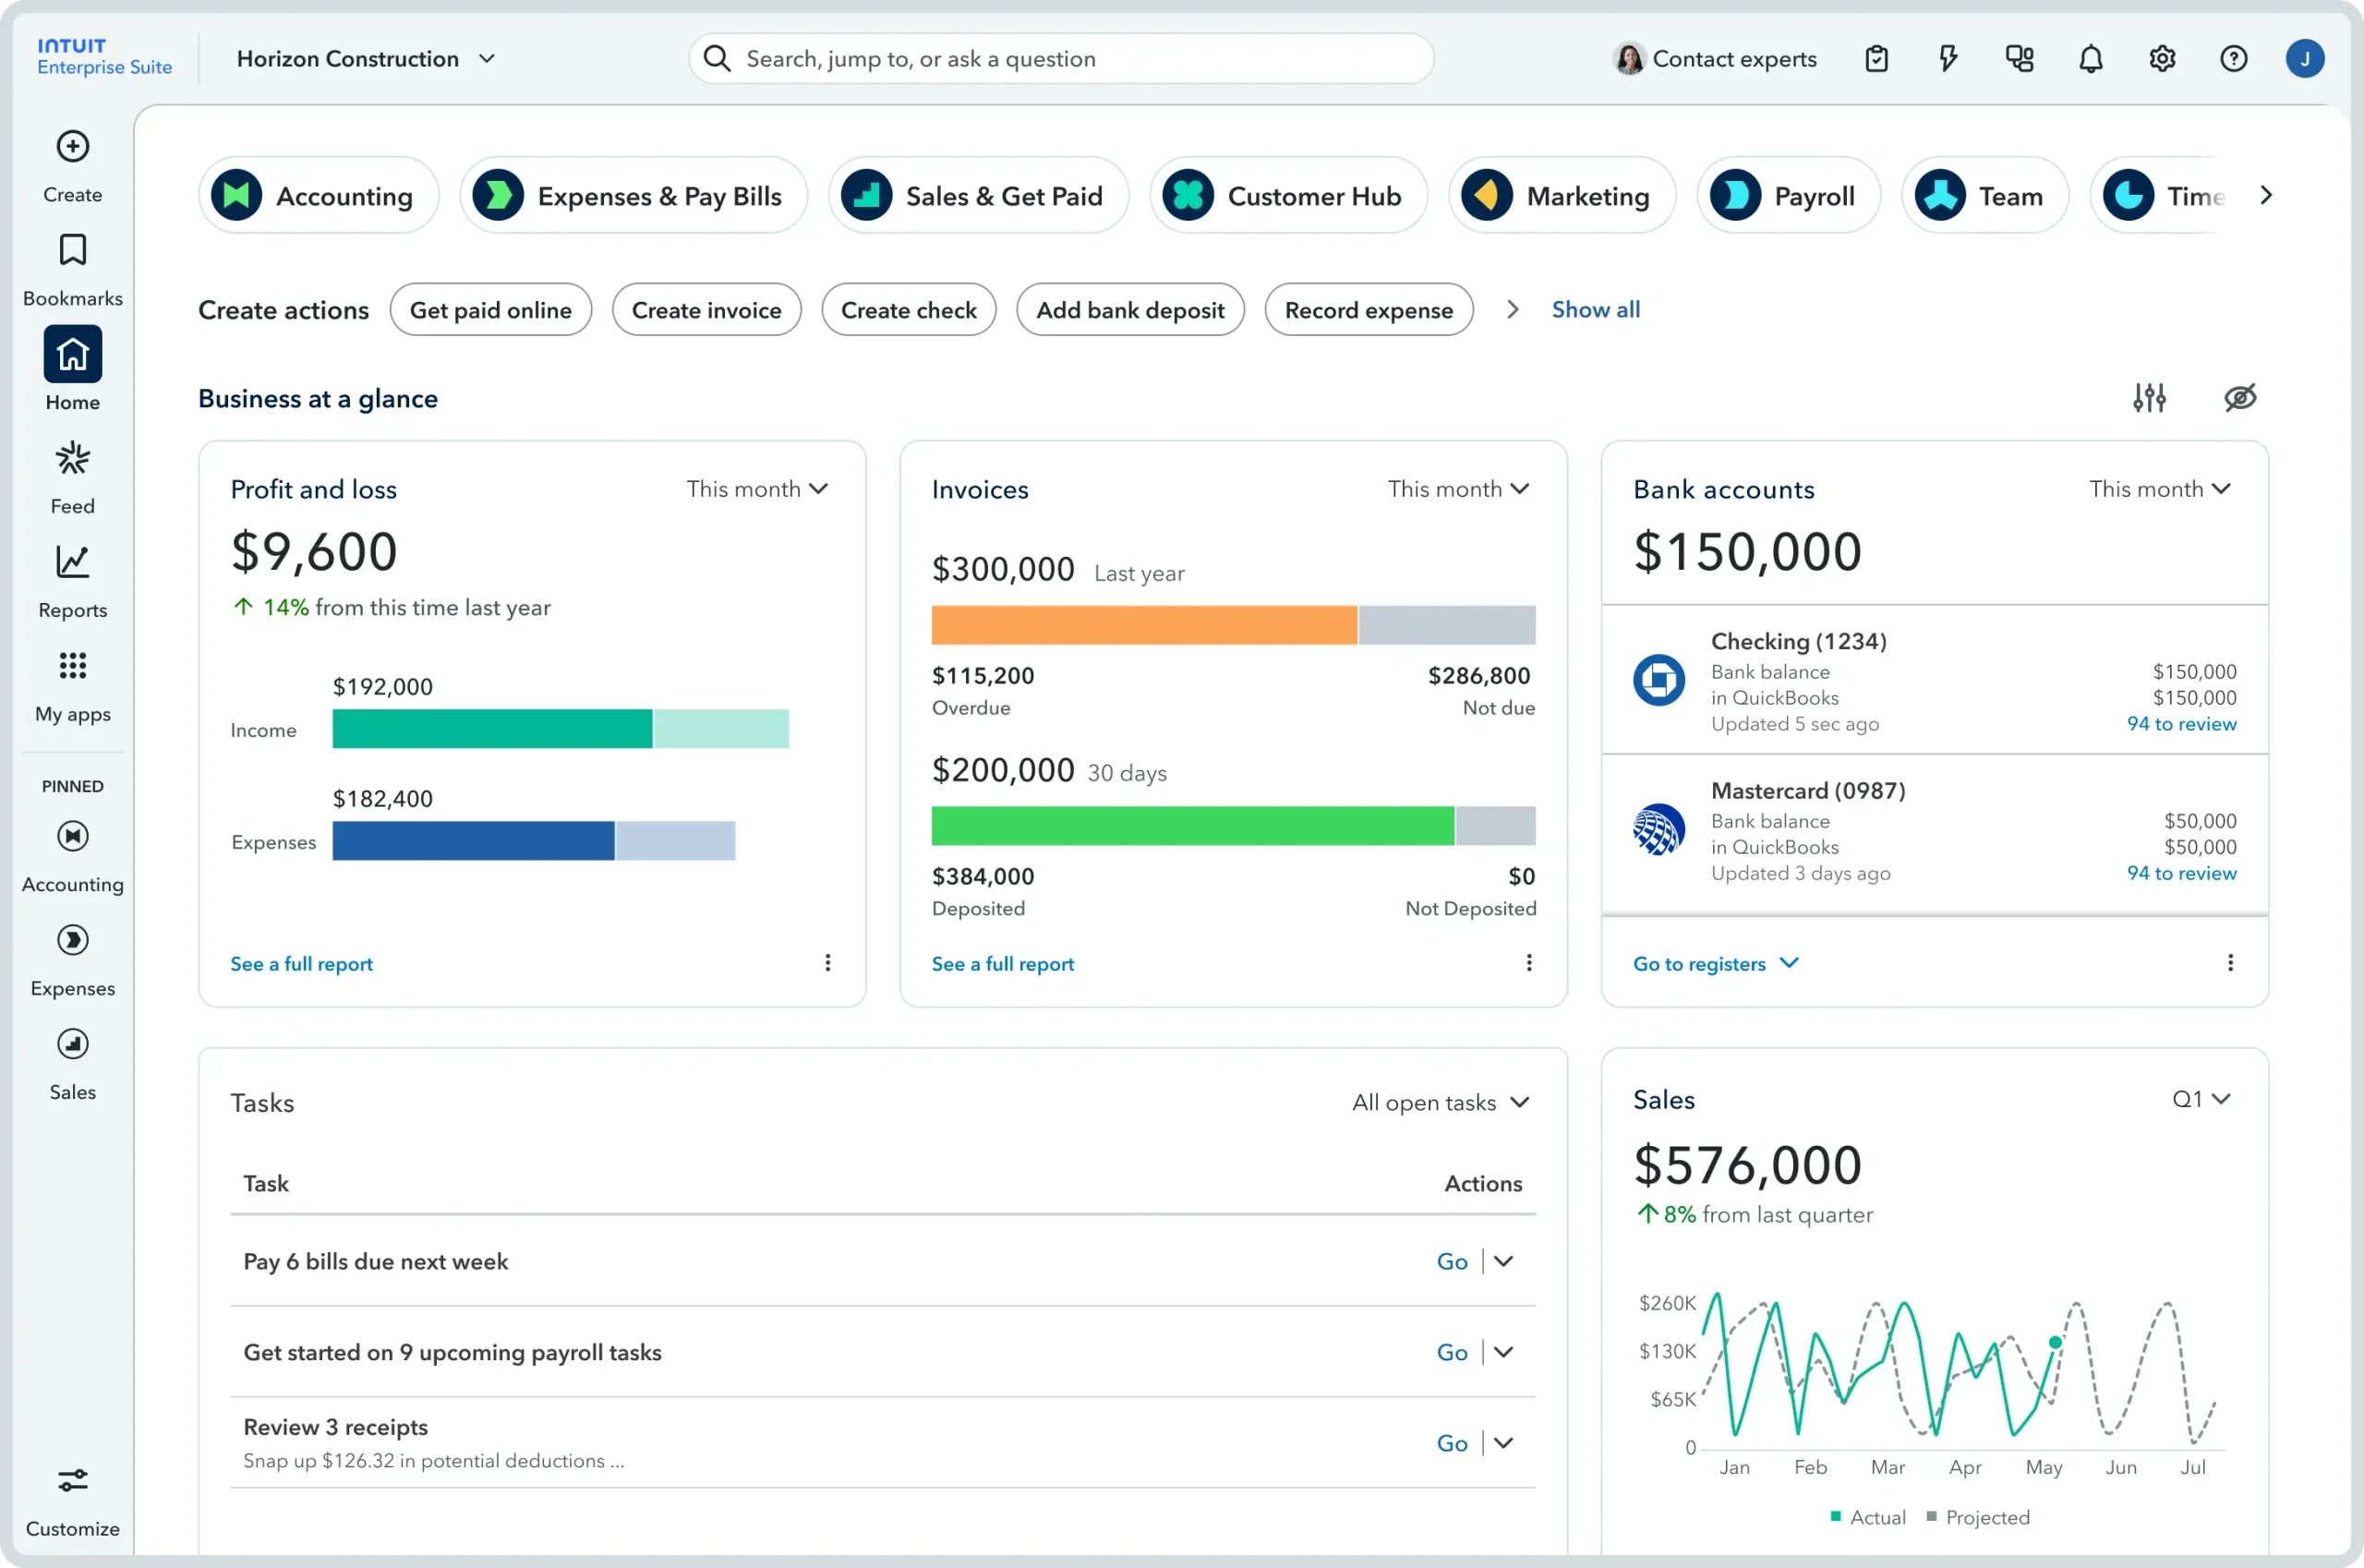This screenshot has height=1568, width=2364.
Task: Open the clipboard tasks icon in header
Action: [x=1877, y=59]
